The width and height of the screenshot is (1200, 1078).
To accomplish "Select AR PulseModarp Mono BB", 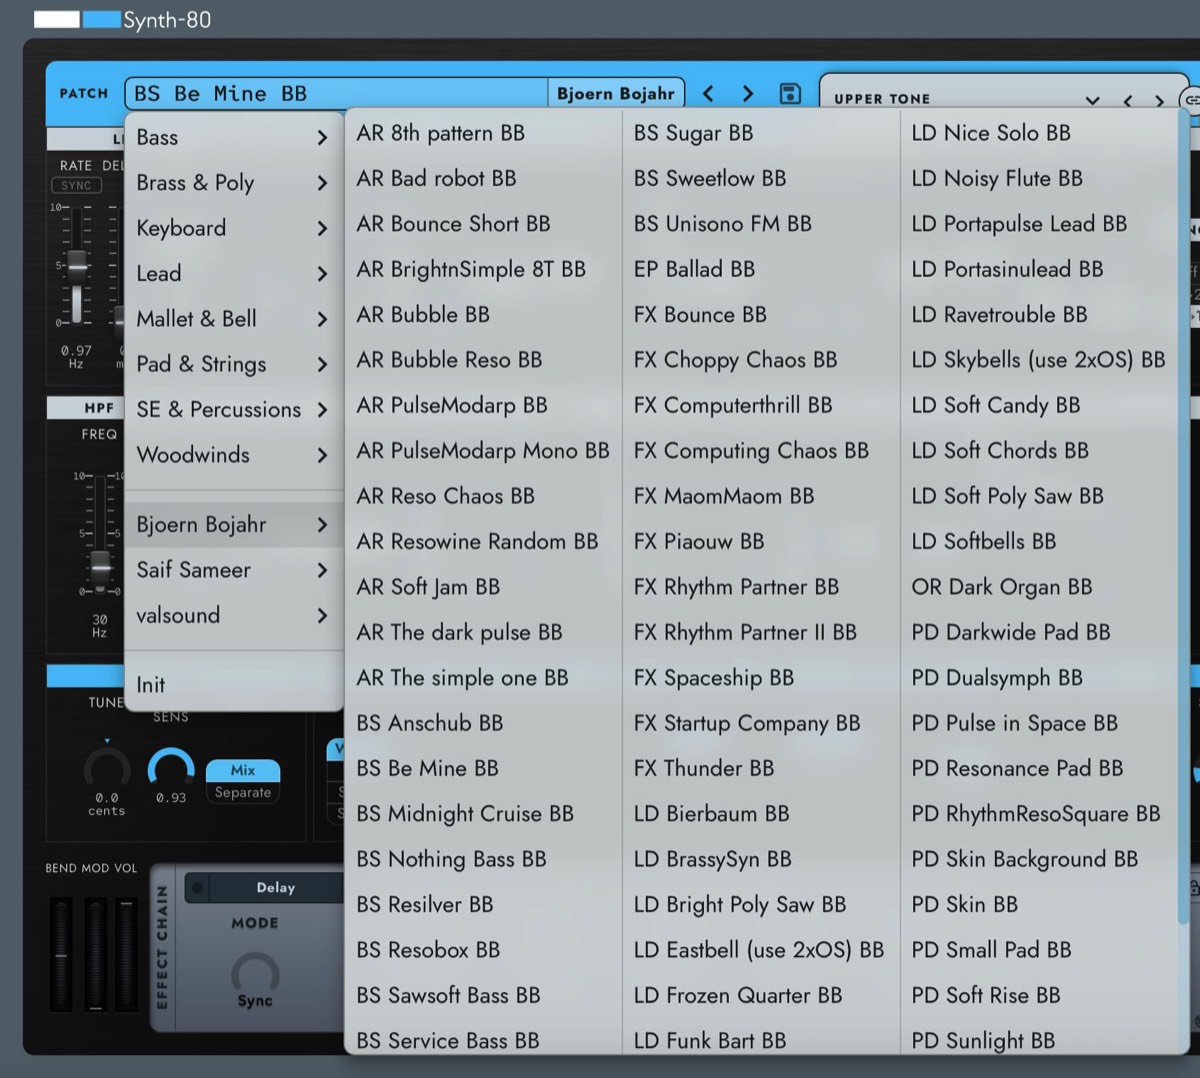I will pos(483,451).
